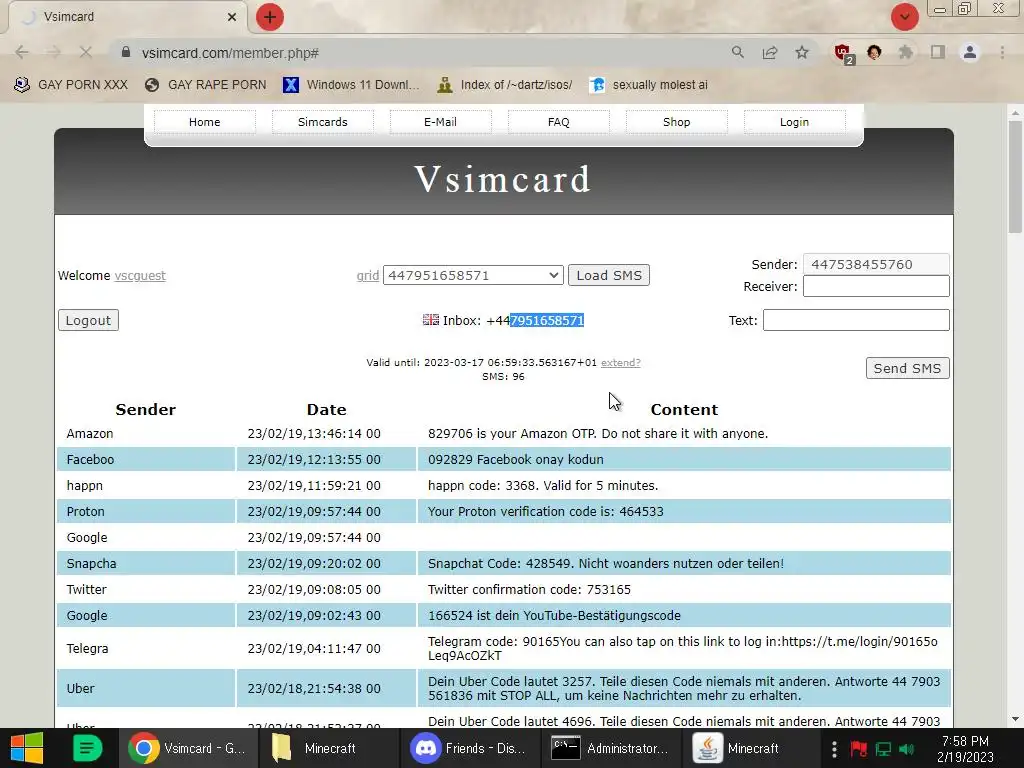Open Administrator command prompt taskbar item
This screenshot has width=1024, height=768.
point(611,748)
